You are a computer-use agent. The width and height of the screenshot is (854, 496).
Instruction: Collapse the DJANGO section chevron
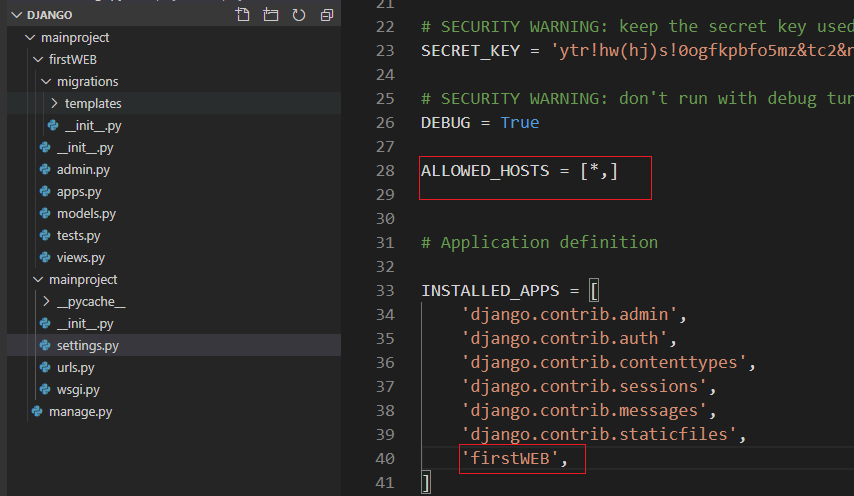pos(17,15)
